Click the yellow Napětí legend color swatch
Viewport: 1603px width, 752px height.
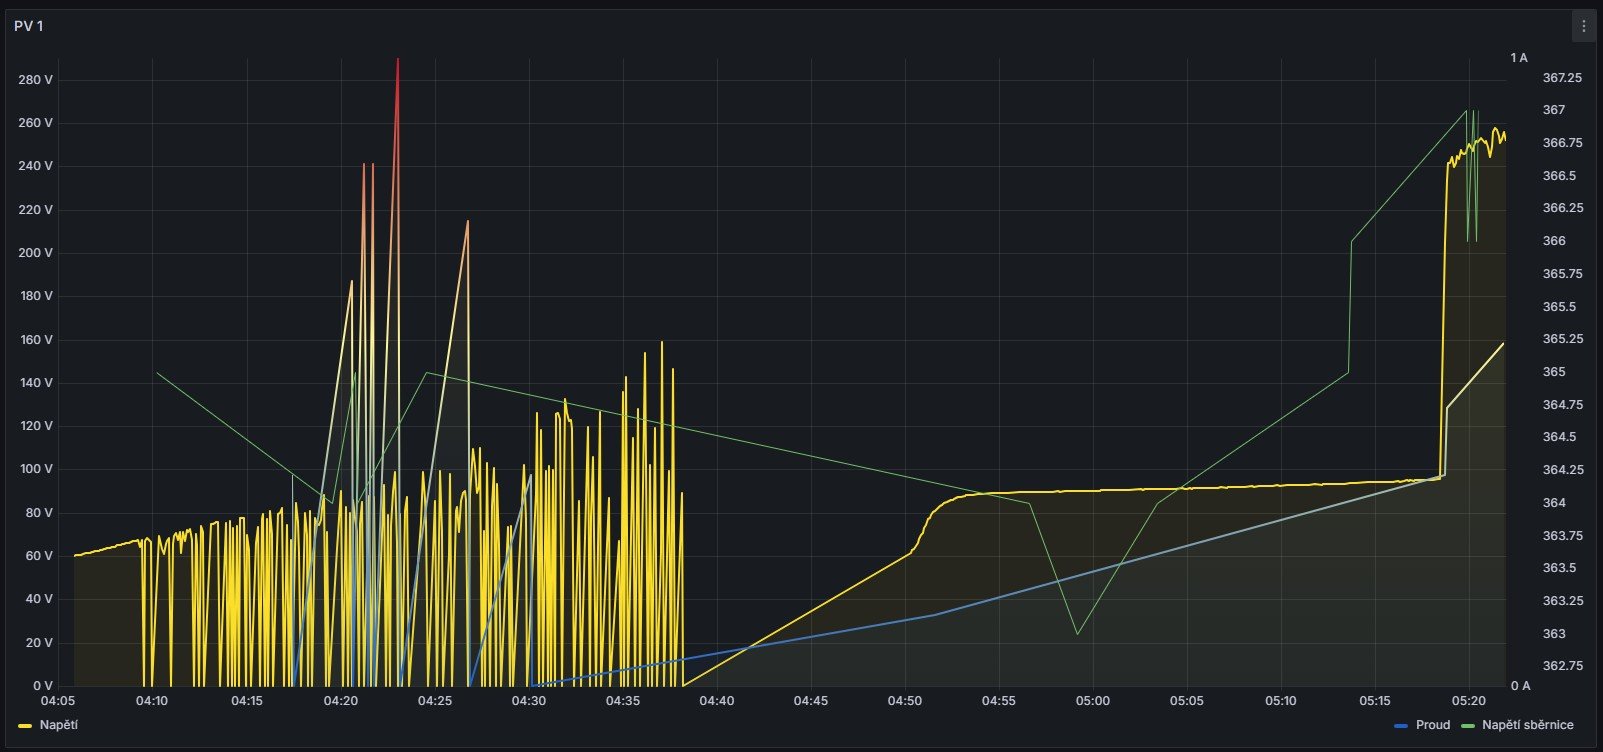click(x=25, y=725)
